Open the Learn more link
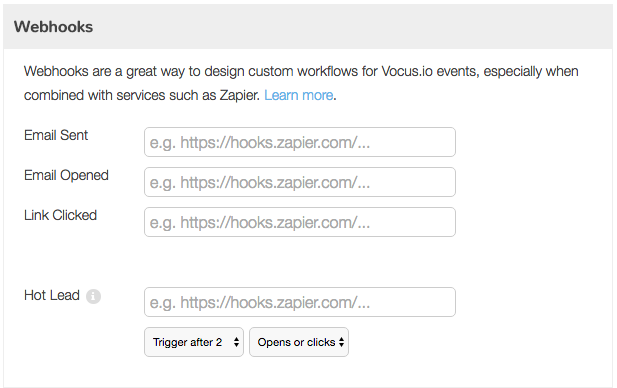The height and width of the screenshot is (388, 617). point(299,95)
